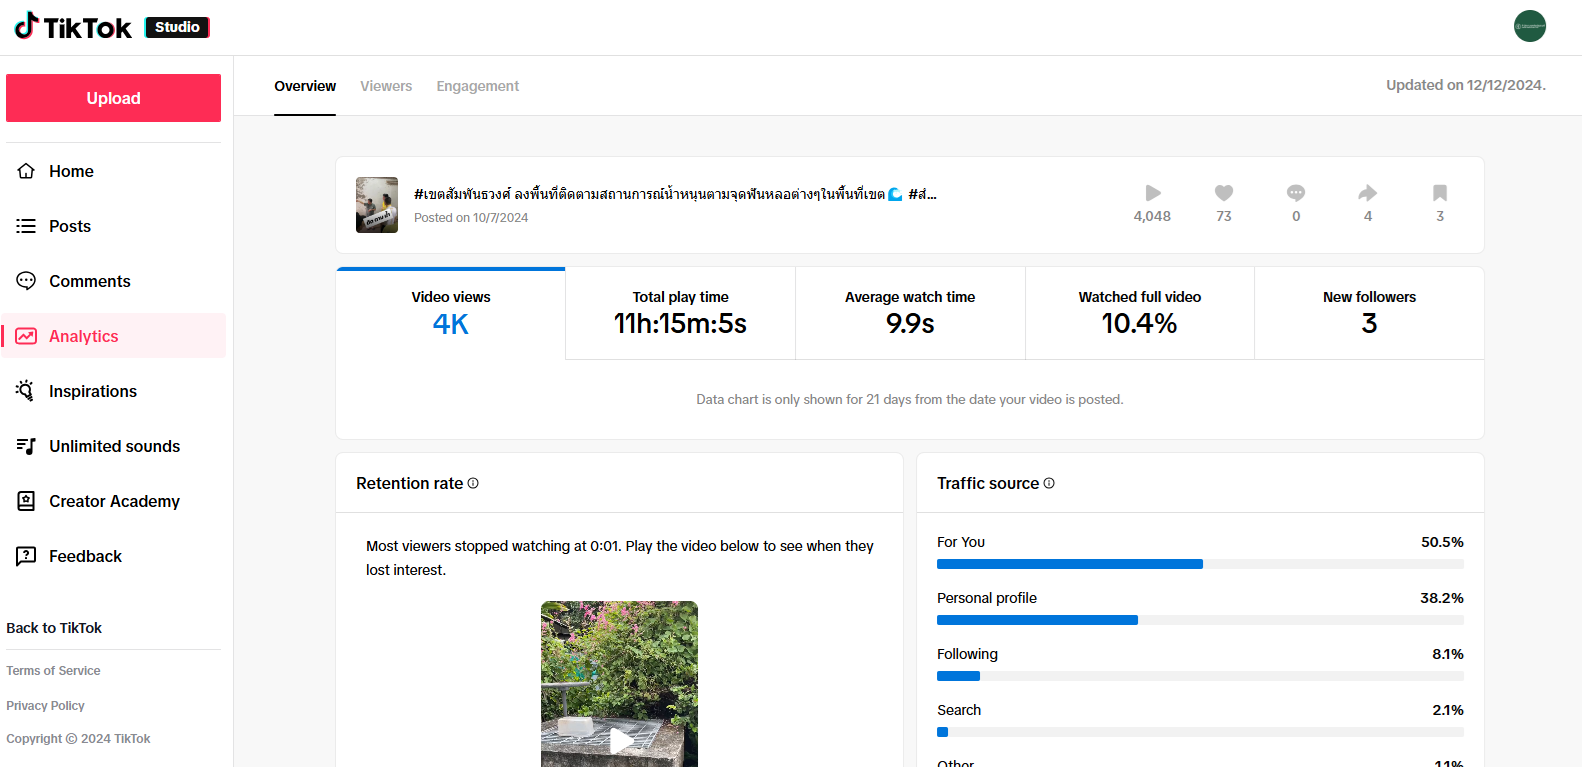Open Posts from the sidebar
Viewport: 1582px width, 767px height.
coord(70,226)
